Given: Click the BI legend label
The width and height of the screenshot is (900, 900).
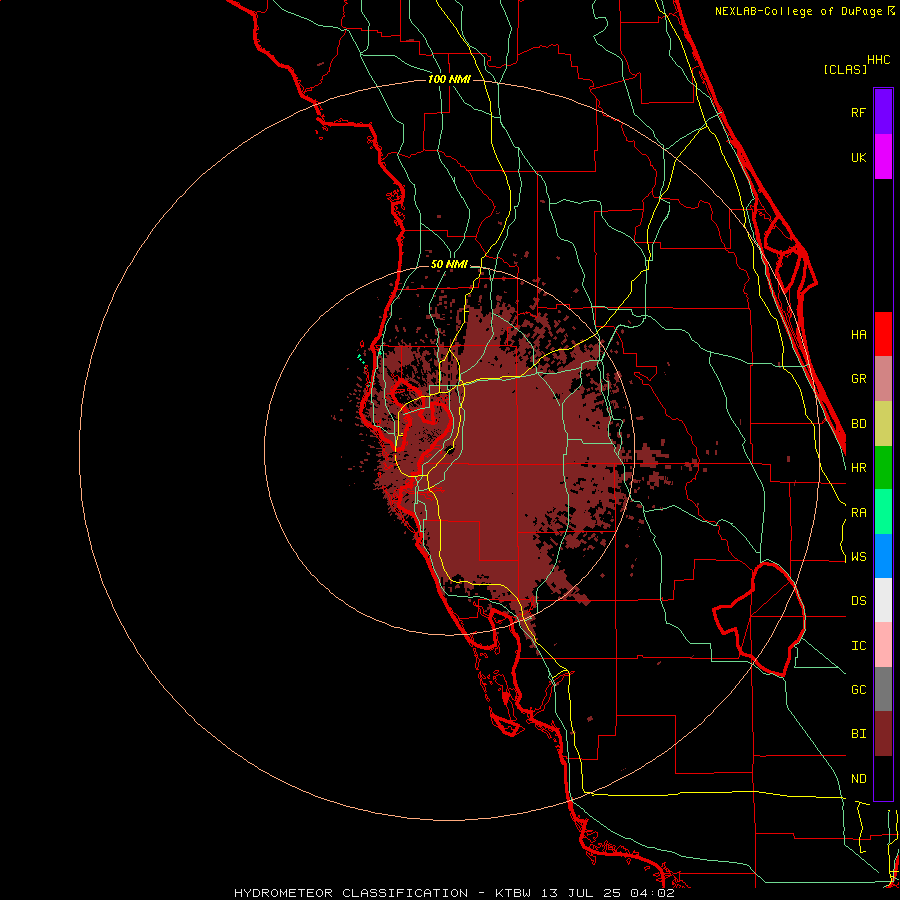Looking at the screenshot, I should [858, 734].
